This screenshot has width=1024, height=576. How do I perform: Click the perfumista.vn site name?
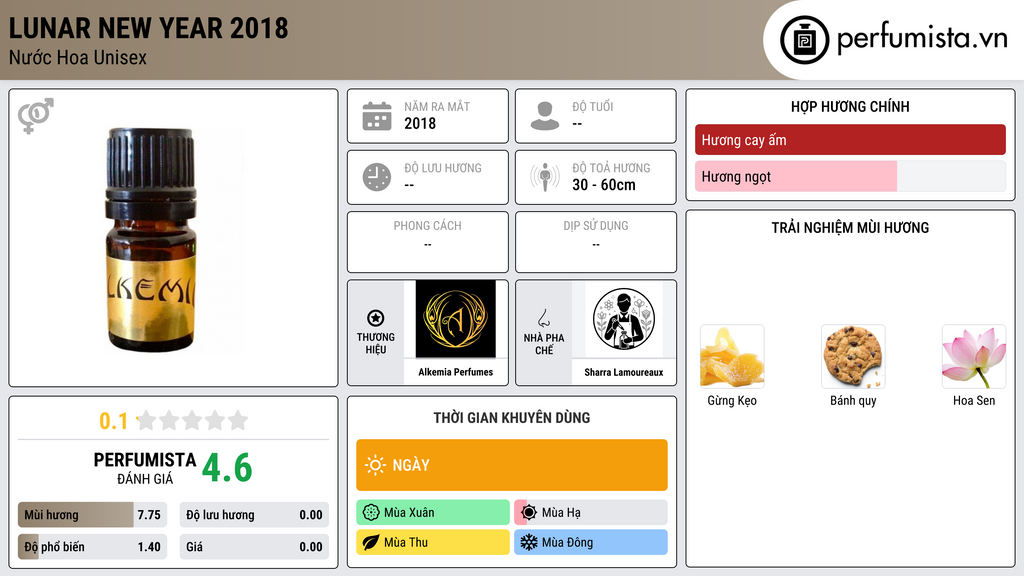coord(922,39)
